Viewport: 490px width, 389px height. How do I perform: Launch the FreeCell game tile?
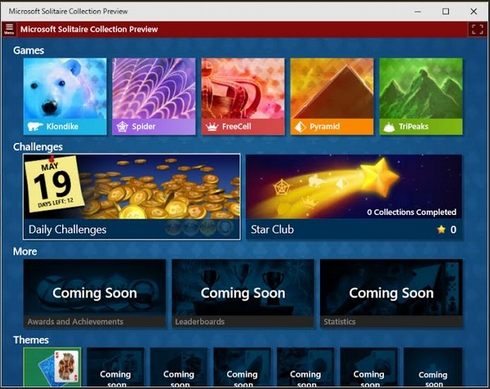(x=243, y=97)
